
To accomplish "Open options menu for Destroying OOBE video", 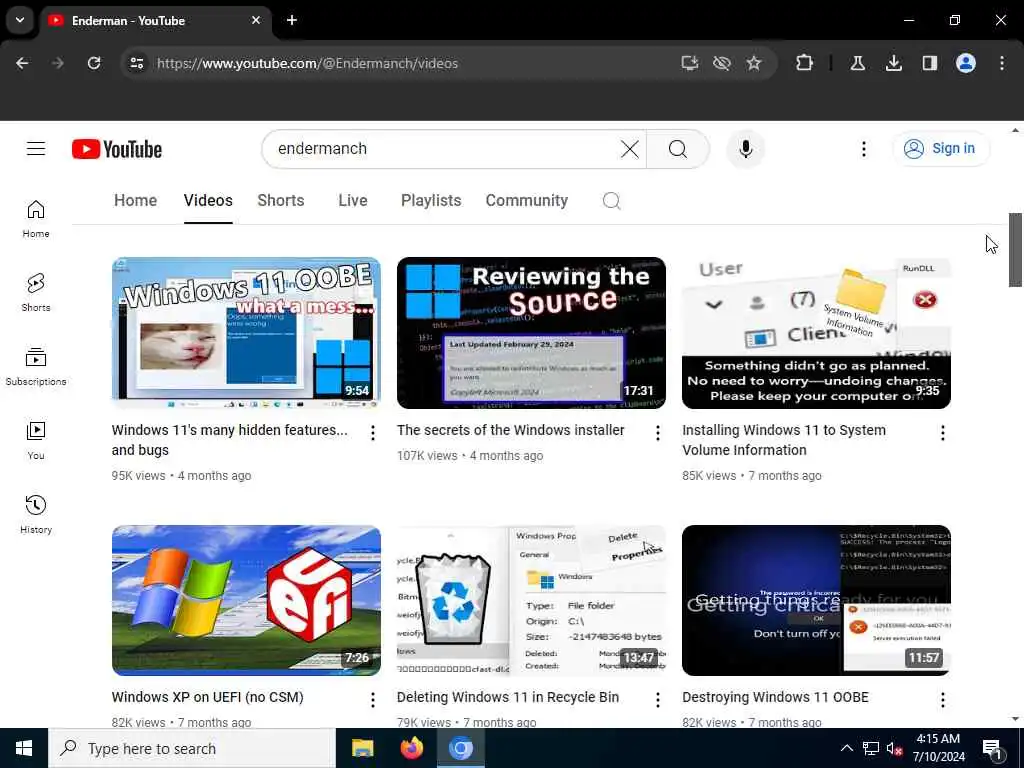I will (942, 700).
